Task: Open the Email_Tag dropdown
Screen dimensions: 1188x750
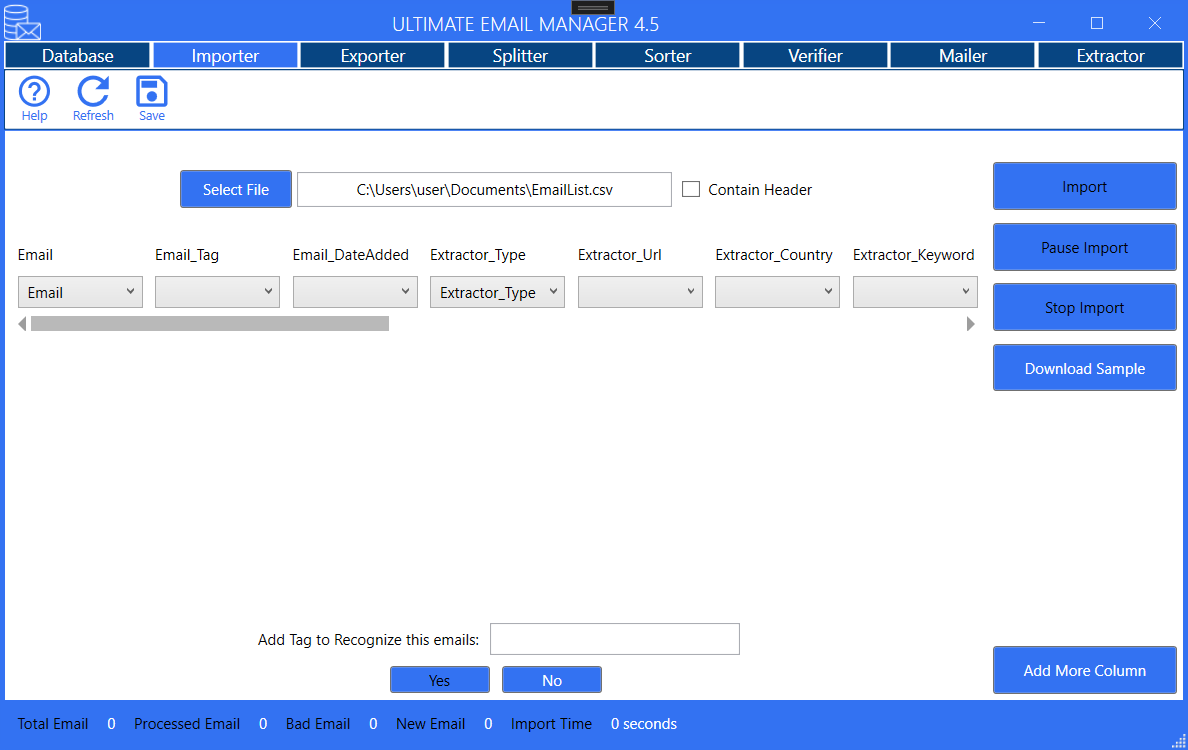Action: [217, 291]
